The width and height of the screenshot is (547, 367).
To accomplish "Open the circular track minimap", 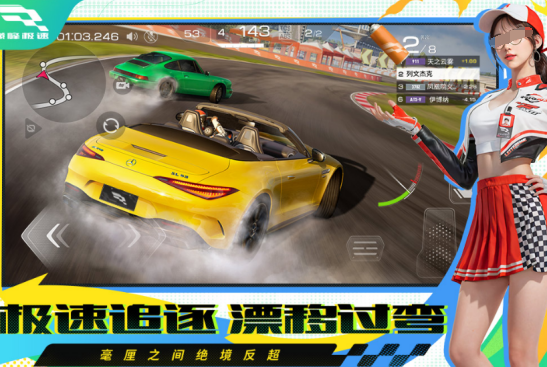I will (64, 83).
